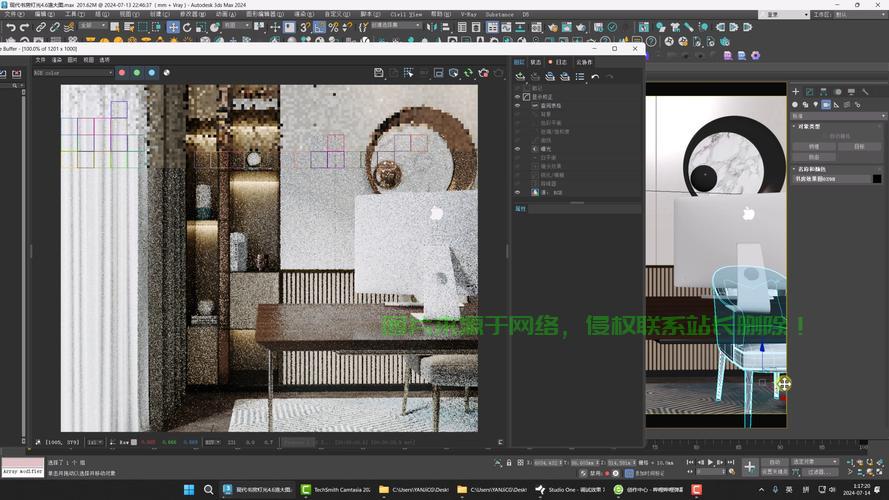Click the Auto Key button

tap(774, 462)
